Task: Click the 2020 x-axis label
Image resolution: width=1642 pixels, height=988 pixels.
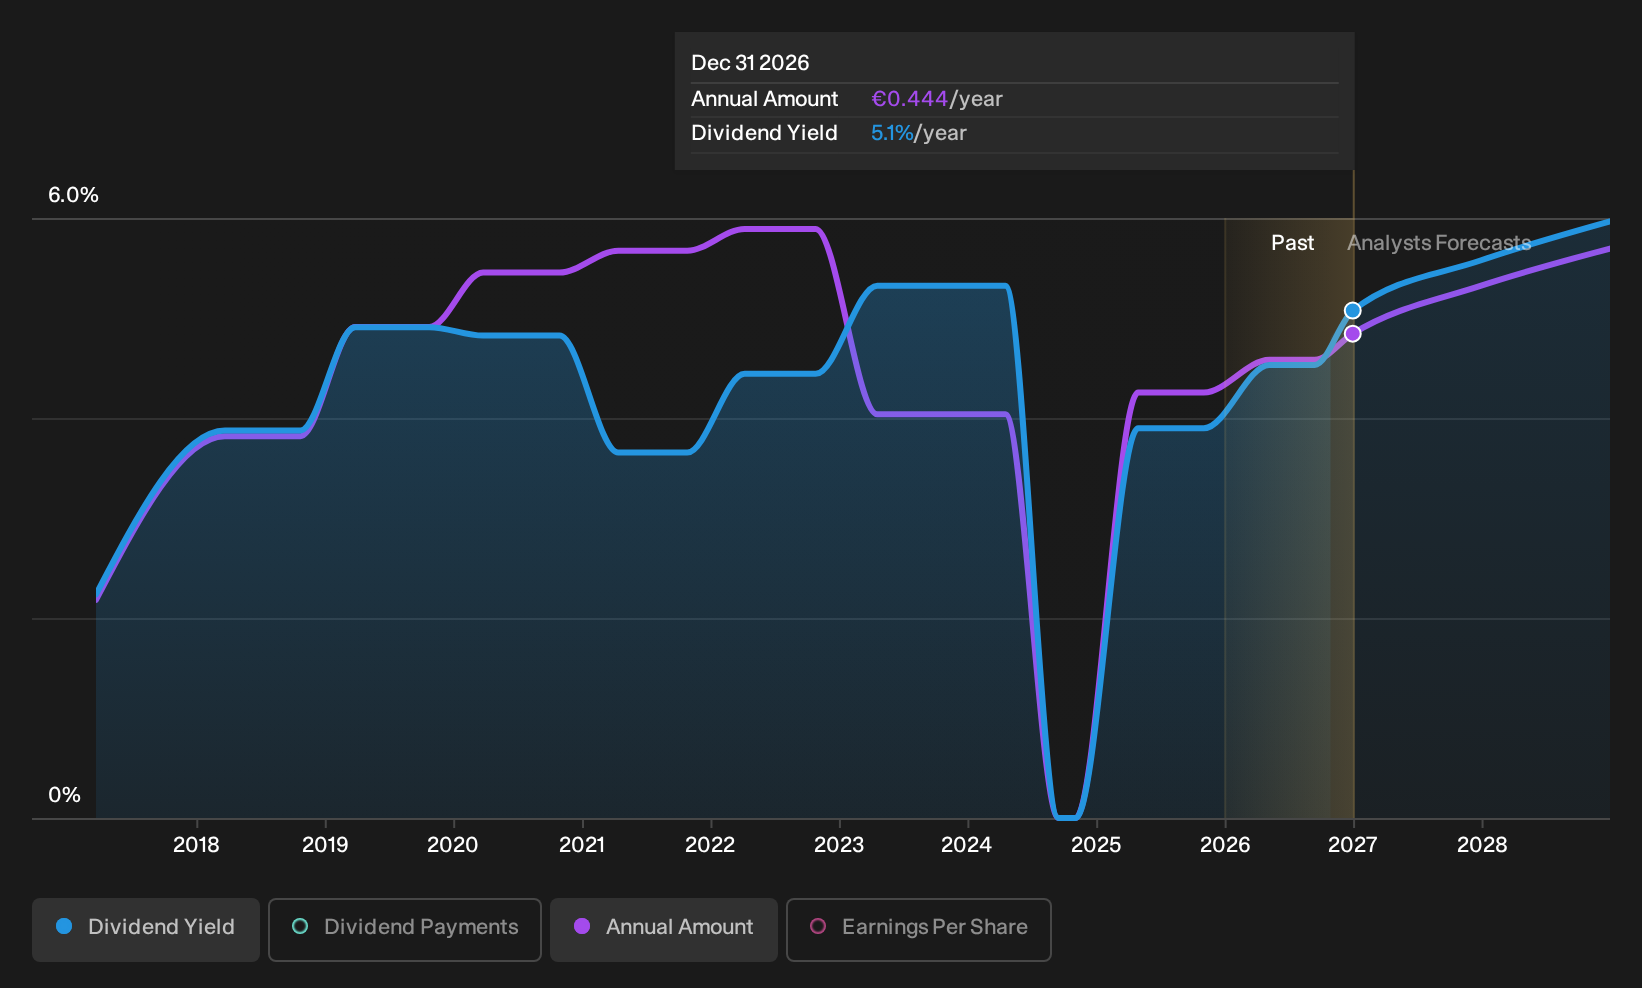Action: coord(453,845)
